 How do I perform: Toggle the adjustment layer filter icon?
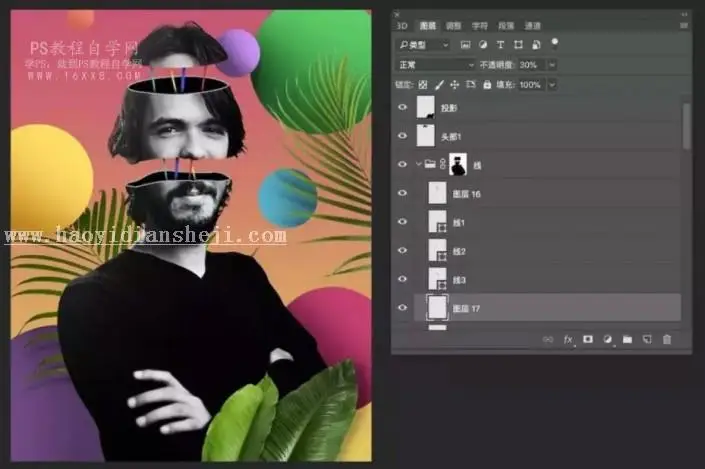point(483,45)
